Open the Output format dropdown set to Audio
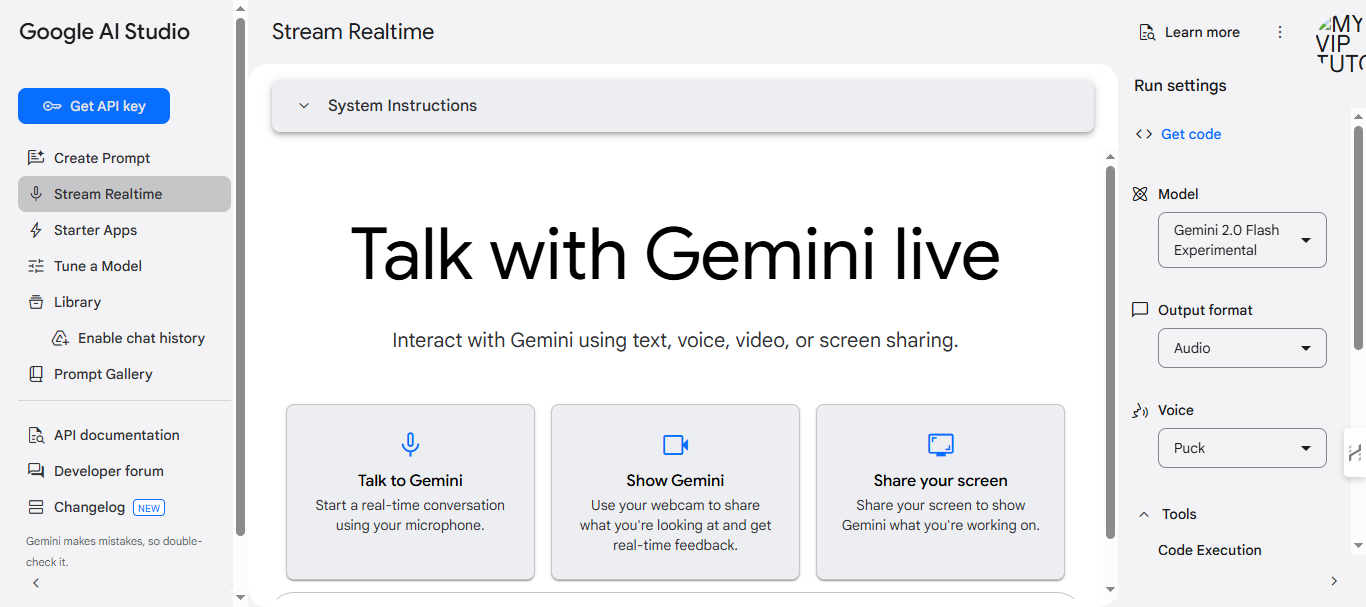Viewport: 1366px width, 607px height. (1242, 348)
